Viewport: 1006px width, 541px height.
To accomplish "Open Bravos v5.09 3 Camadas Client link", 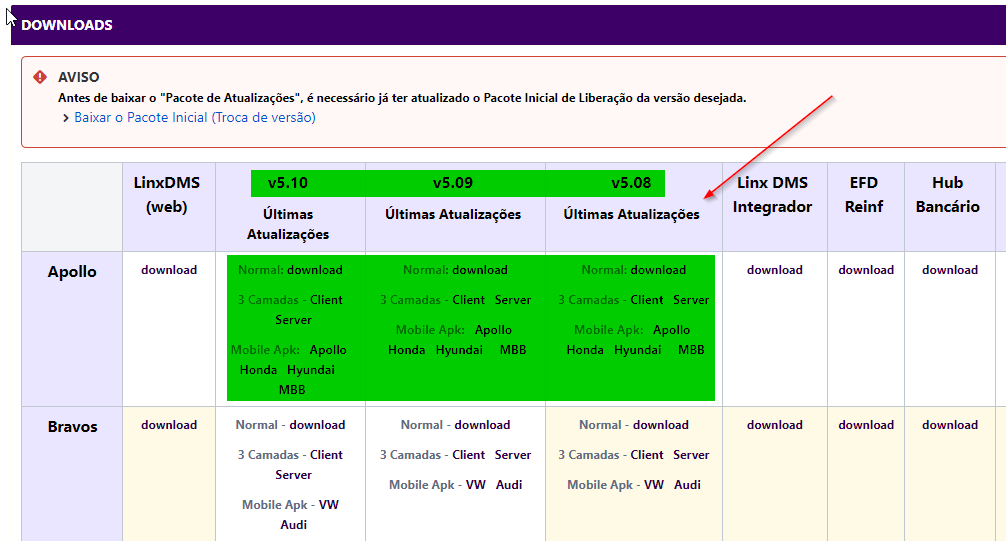I will coord(469,455).
